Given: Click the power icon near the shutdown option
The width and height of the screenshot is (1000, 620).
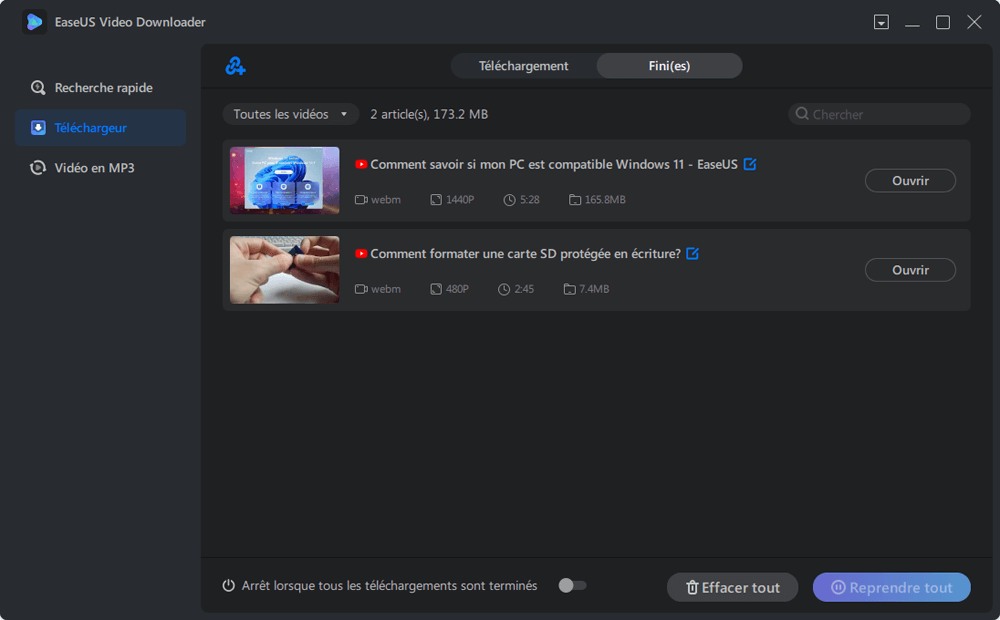Looking at the screenshot, I should (230, 587).
